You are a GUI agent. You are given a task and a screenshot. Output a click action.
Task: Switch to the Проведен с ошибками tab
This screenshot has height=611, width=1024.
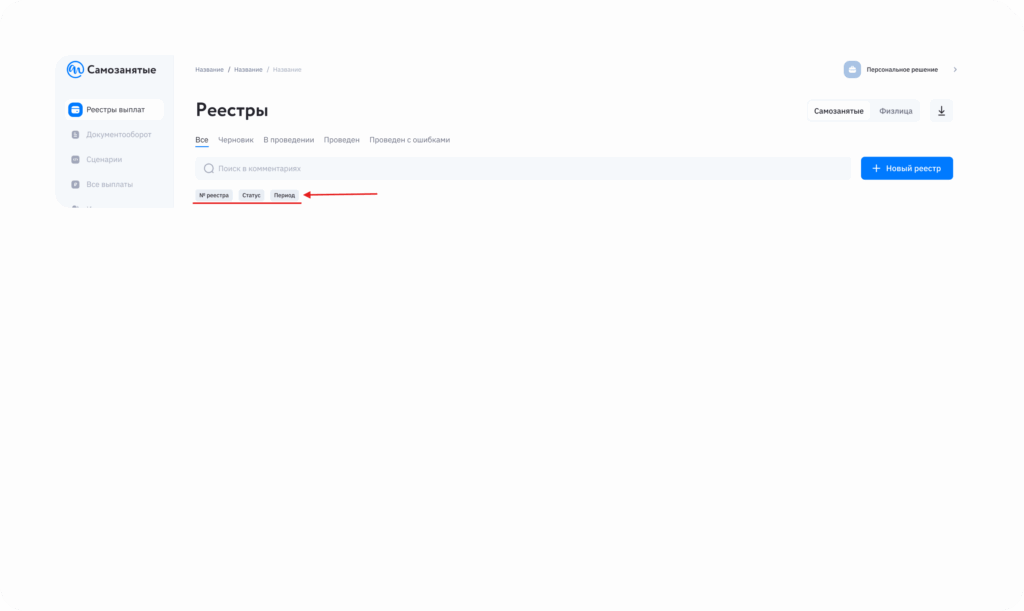click(x=409, y=140)
